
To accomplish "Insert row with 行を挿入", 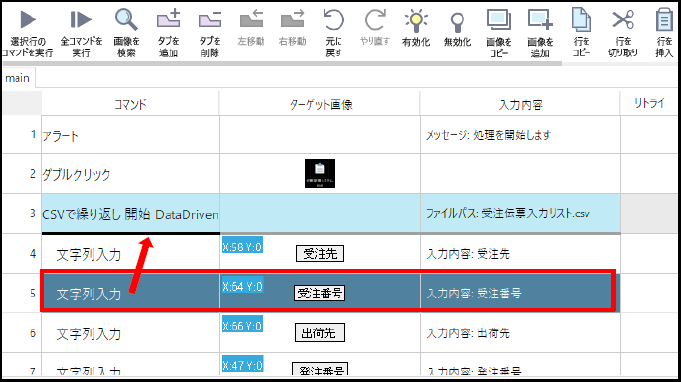I will (x=664, y=33).
